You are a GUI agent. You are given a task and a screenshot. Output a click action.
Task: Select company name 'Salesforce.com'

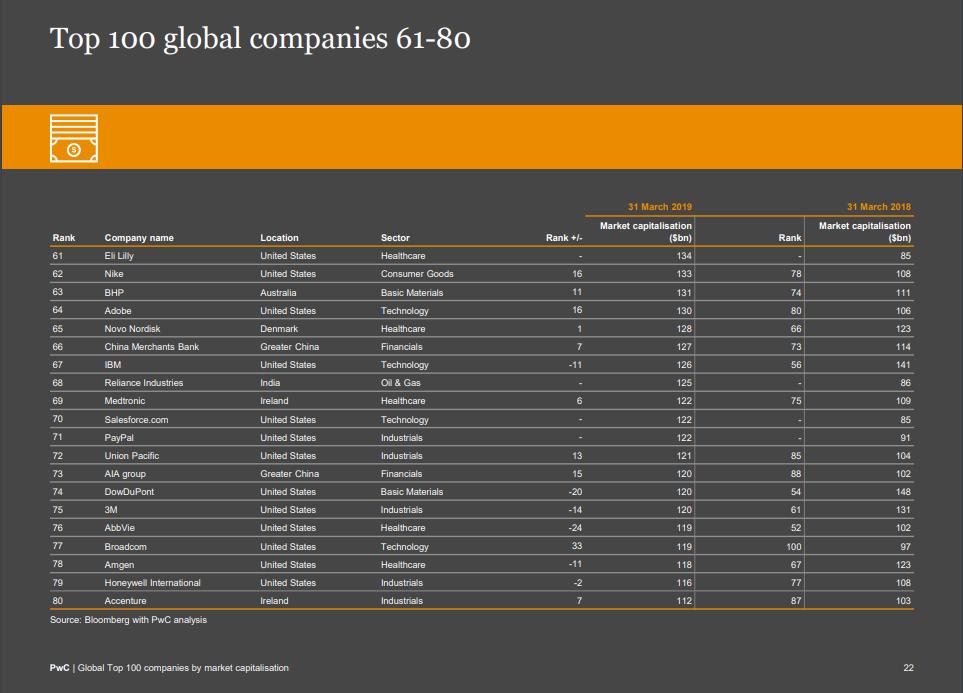click(x=136, y=420)
